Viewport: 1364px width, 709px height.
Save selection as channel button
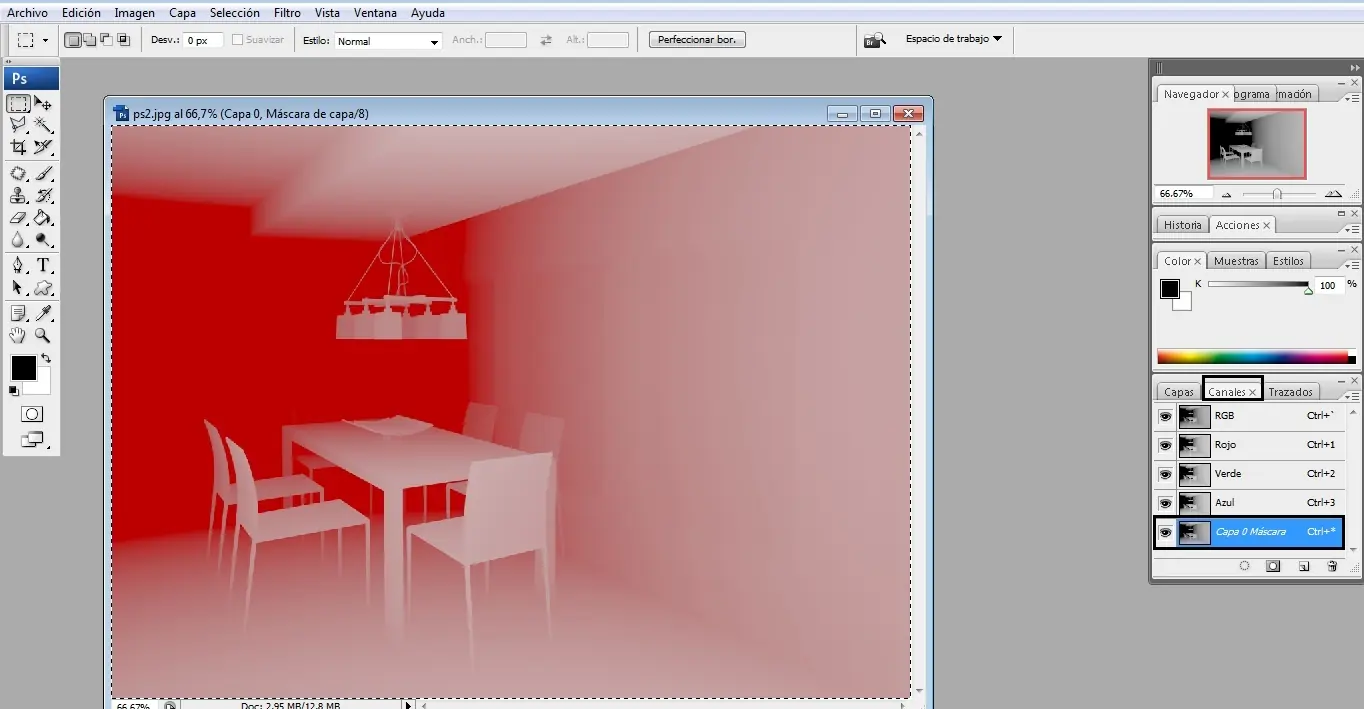tap(1273, 566)
